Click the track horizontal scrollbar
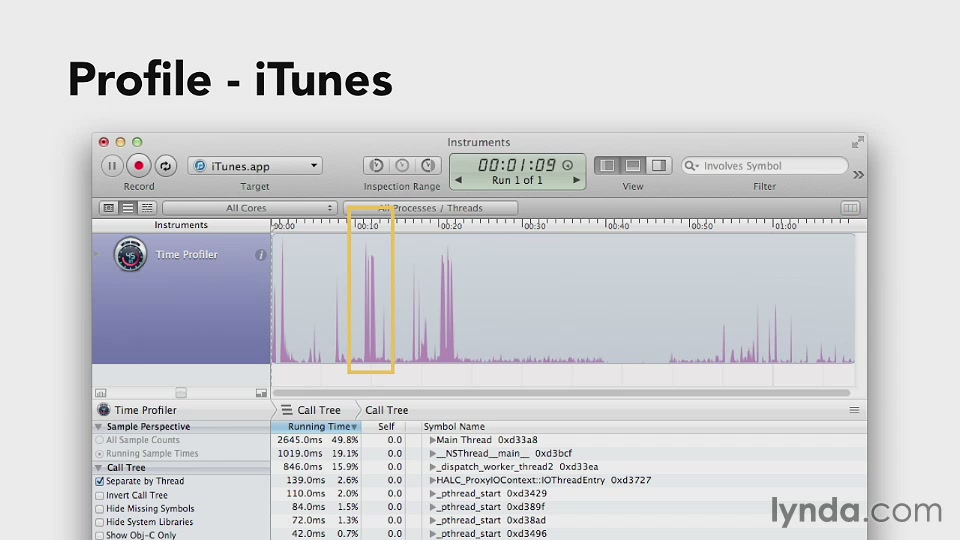Image resolution: width=960 pixels, height=540 pixels. 561,392
